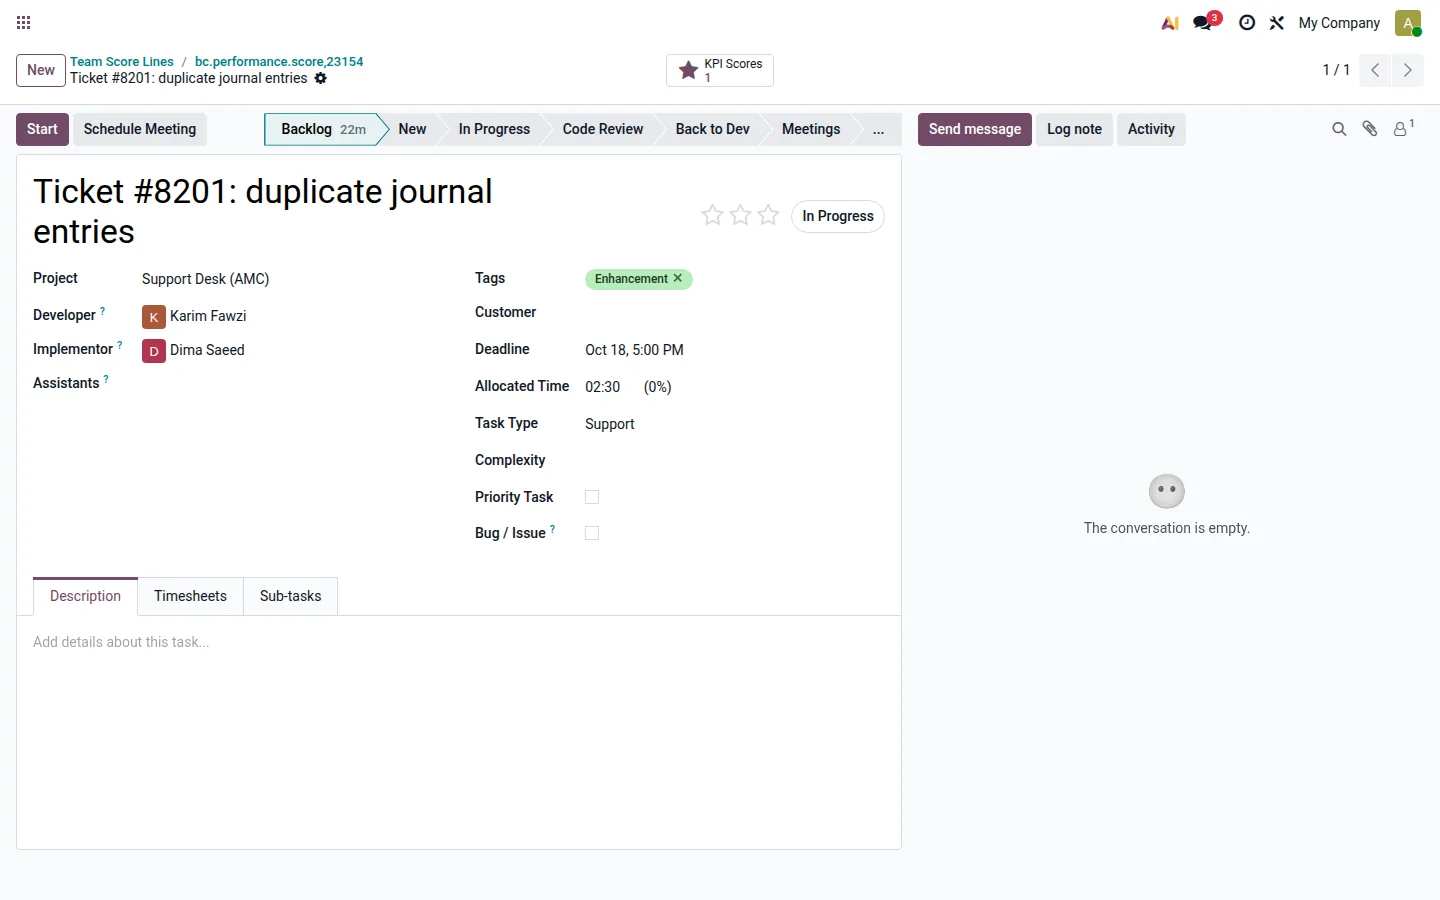This screenshot has width=1440, height=900.
Task: Move task to Code Review stage
Action: pyautogui.click(x=603, y=129)
